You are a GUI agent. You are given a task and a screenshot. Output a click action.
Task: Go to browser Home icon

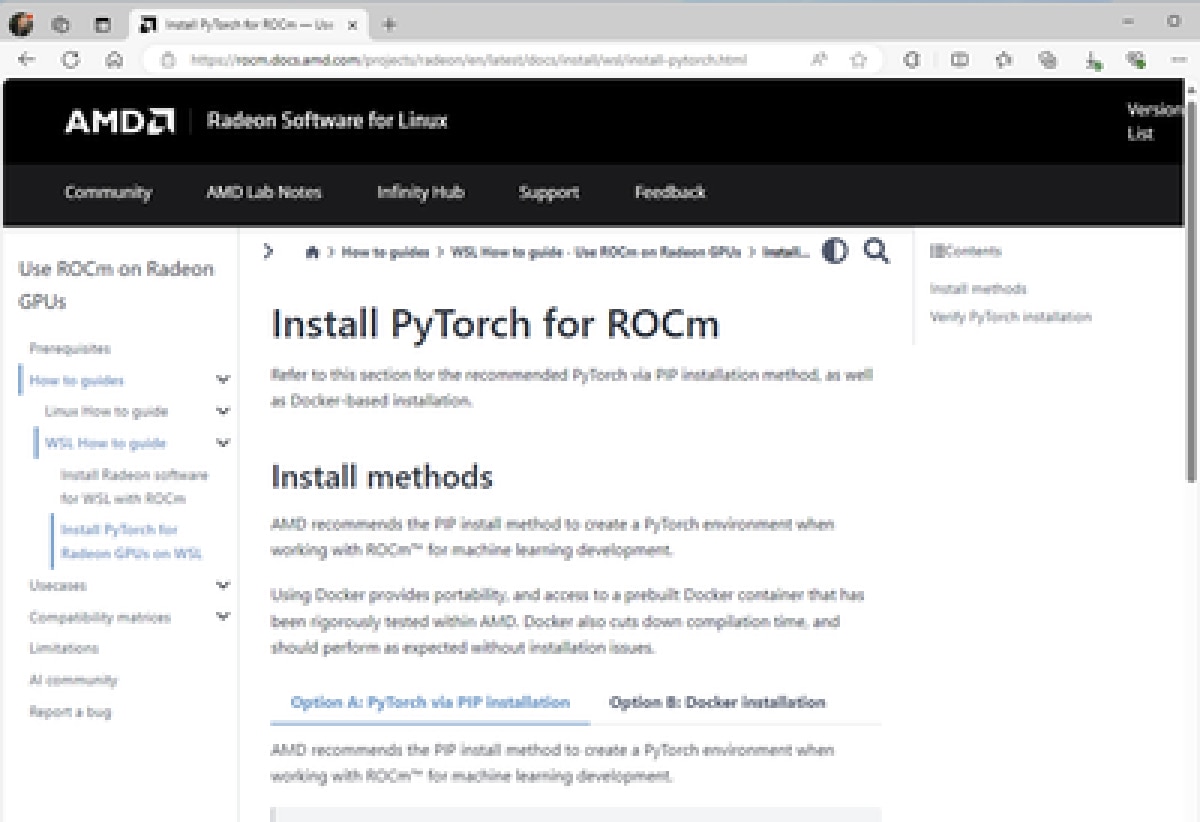point(114,60)
